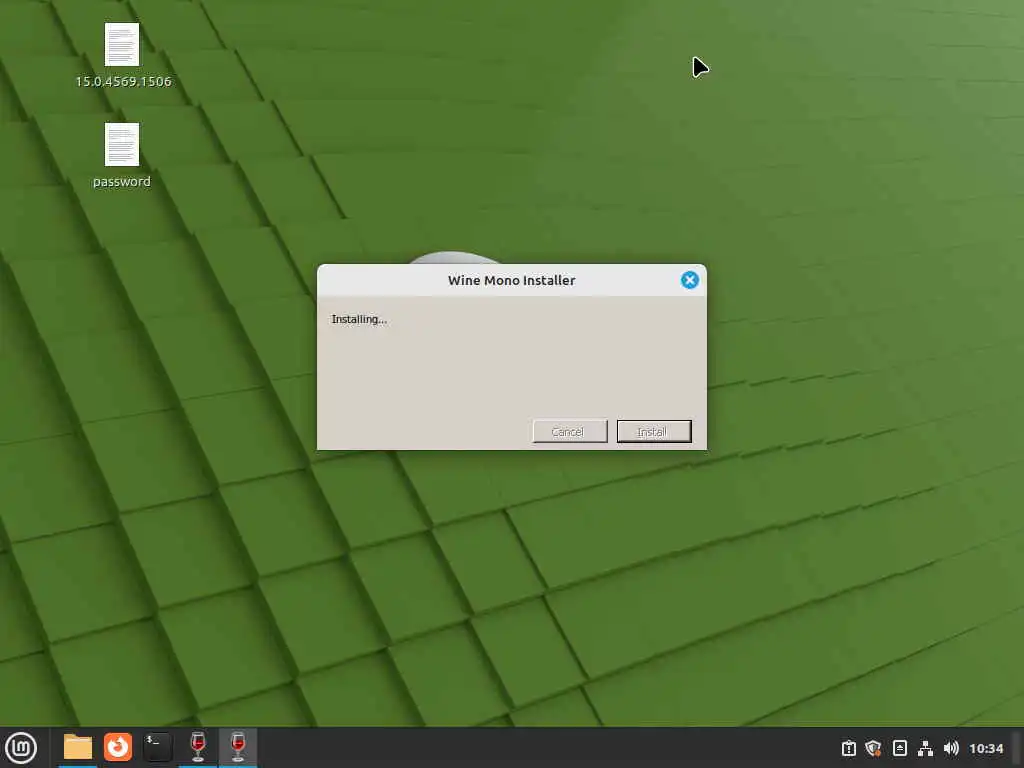Open the Firefox browser from the panel
The image size is (1024, 768).
(x=118, y=747)
